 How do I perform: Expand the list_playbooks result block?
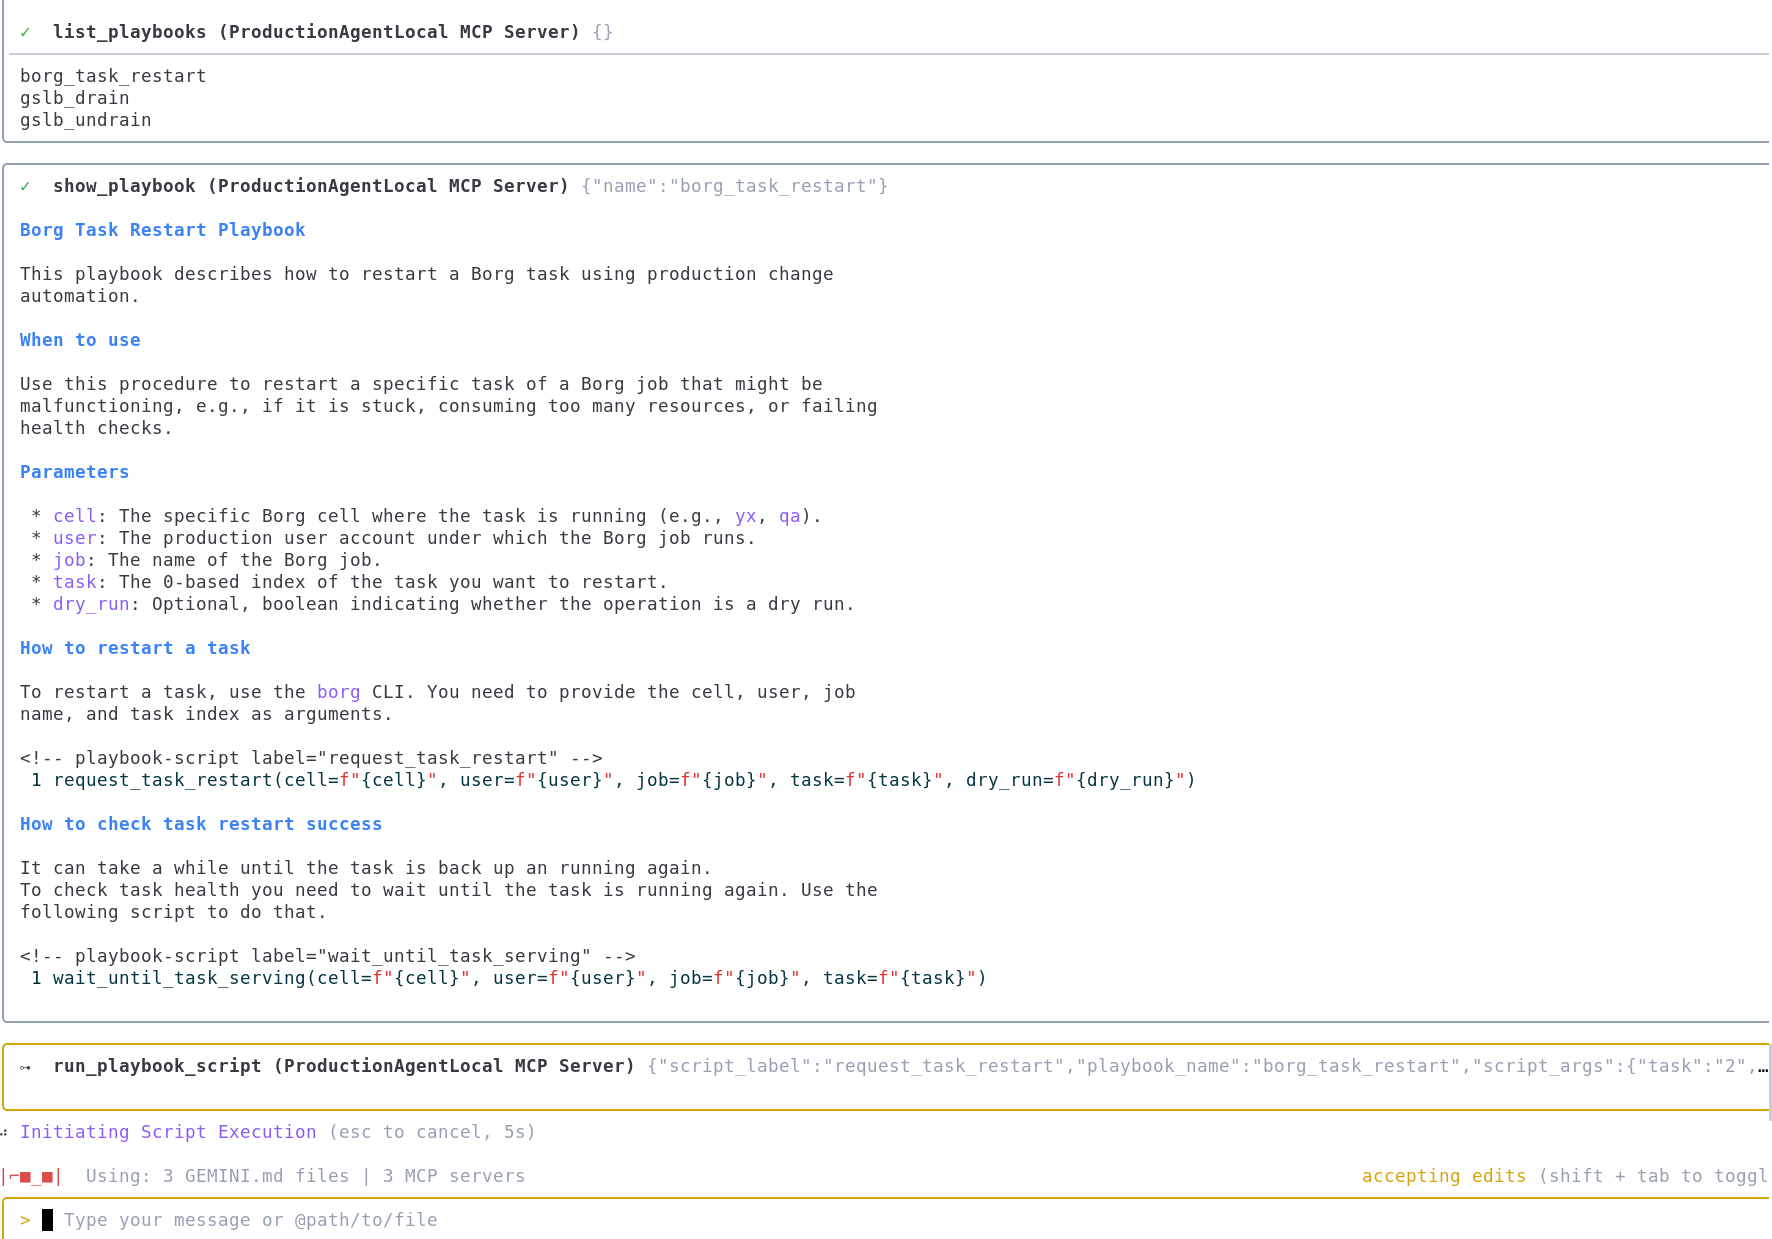130,31
